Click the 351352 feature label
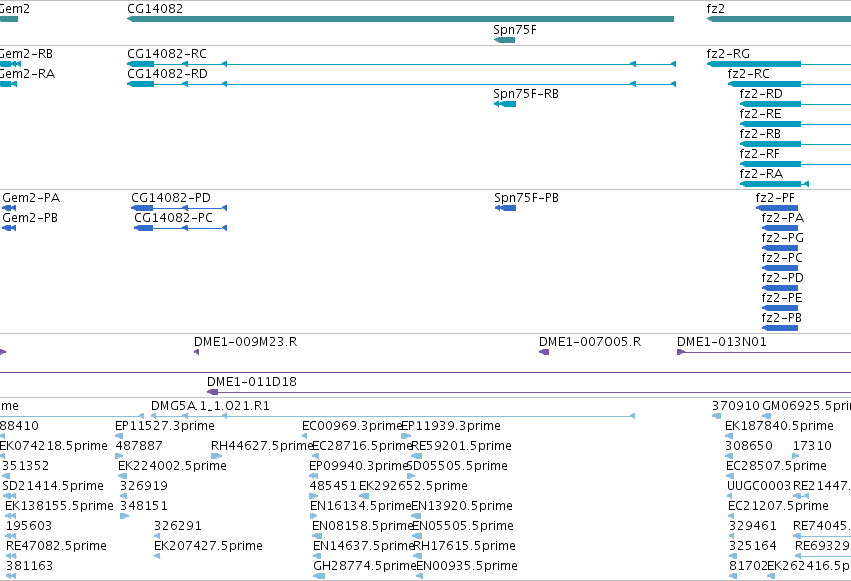The height and width of the screenshot is (581, 851). pyautogui.click(x=26, y=467)
